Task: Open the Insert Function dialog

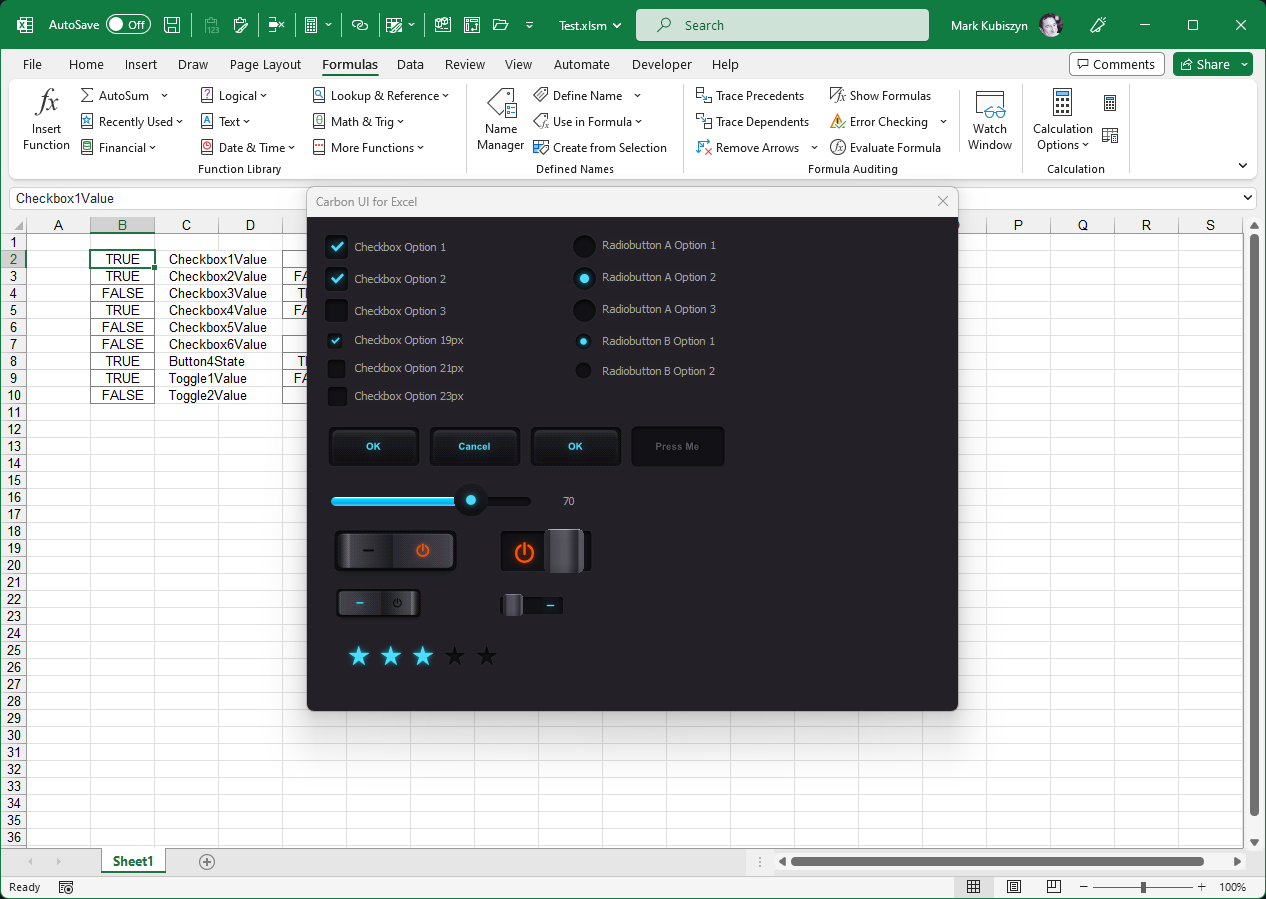Action: (x=46, y=120)
